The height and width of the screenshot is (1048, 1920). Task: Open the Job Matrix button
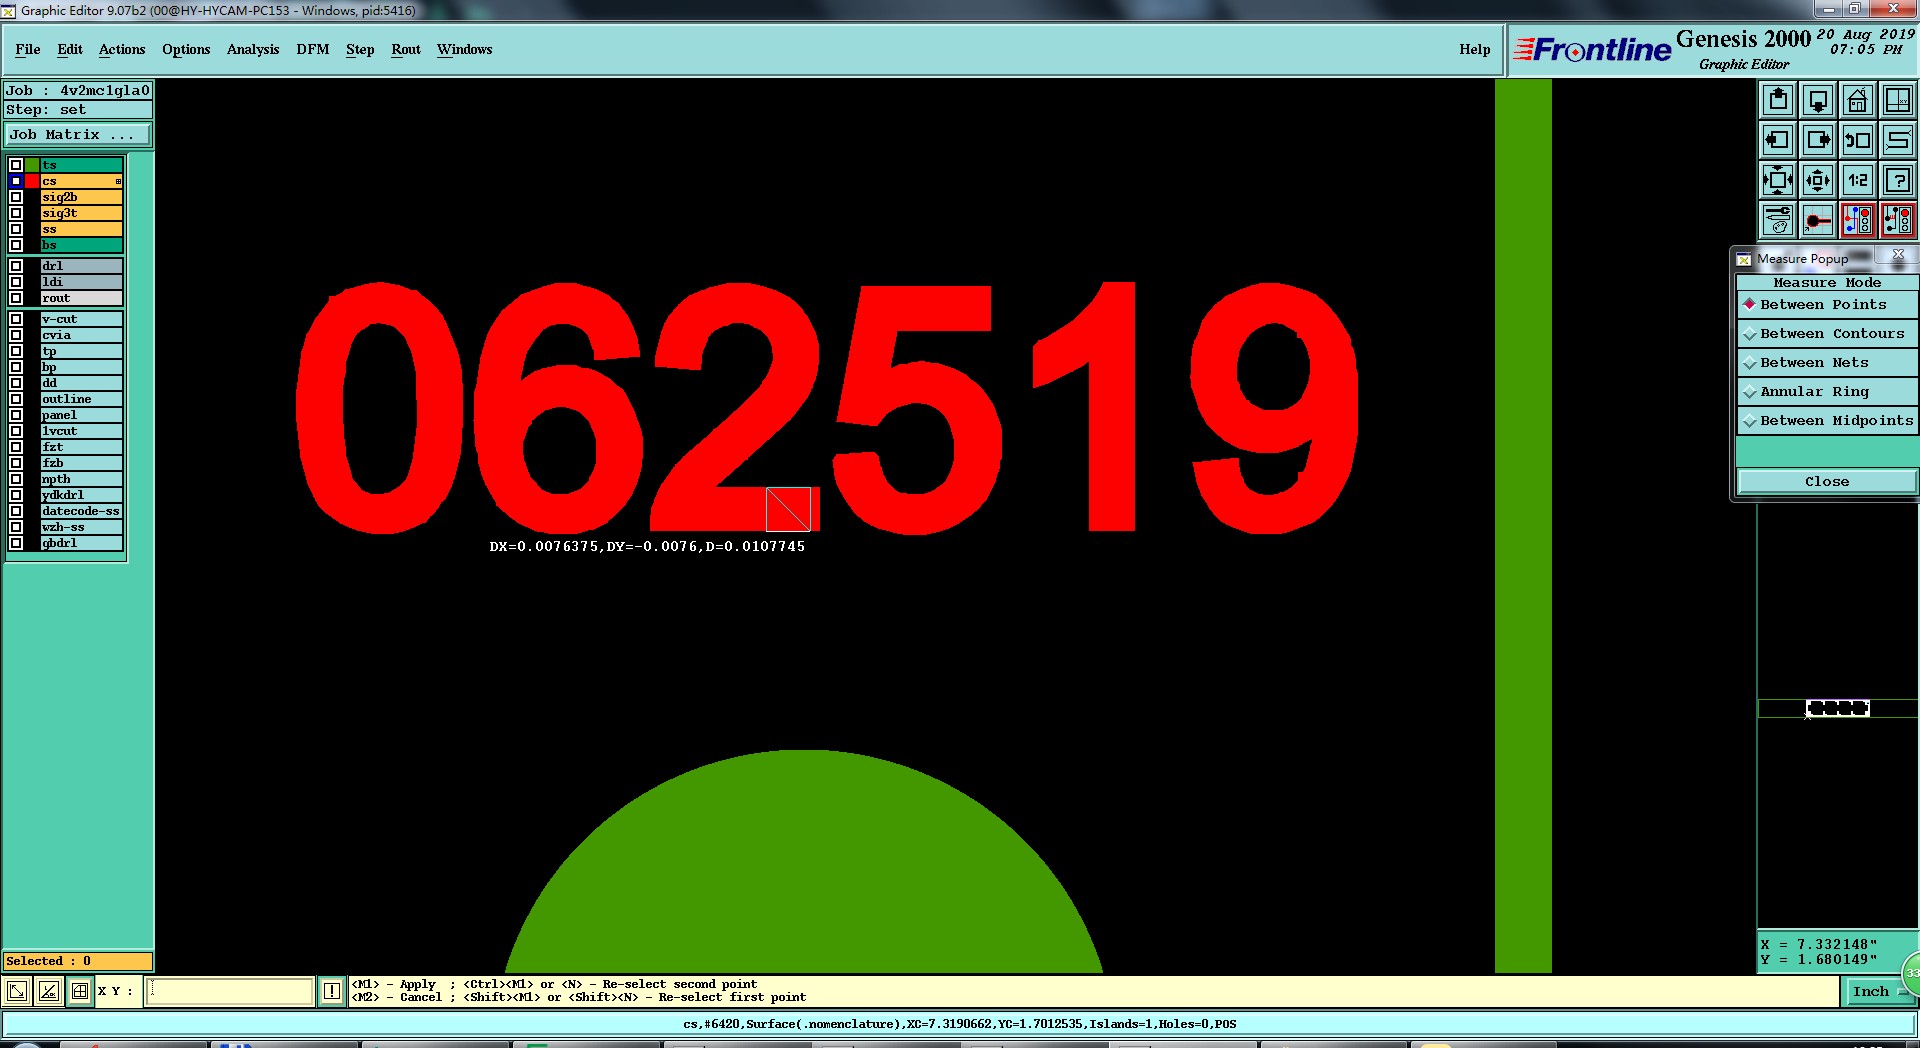[78, 134]
